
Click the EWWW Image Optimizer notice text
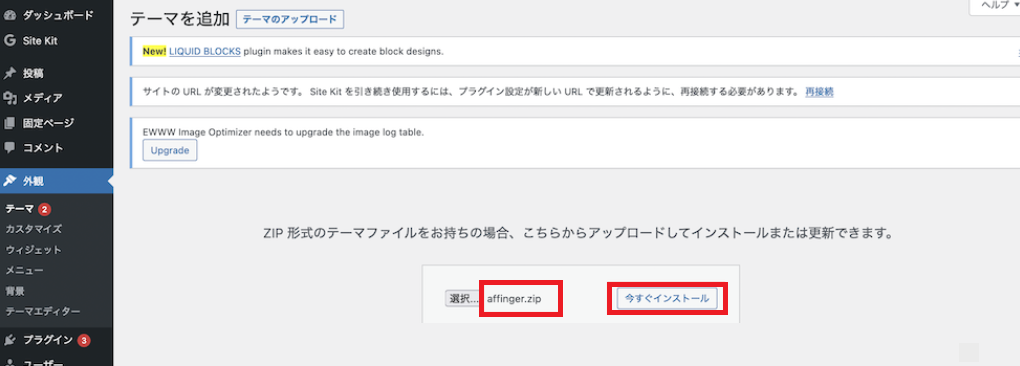(284, 132)
